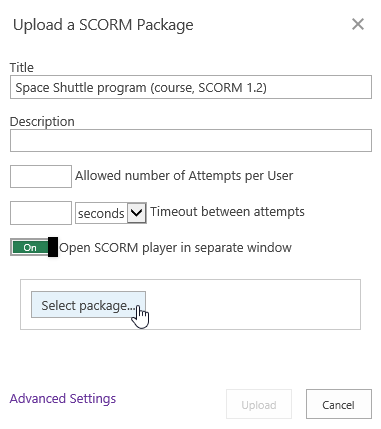This screenshot has height=429, width=381.
Task: Click the Select package... button
Action: [88, 305]
